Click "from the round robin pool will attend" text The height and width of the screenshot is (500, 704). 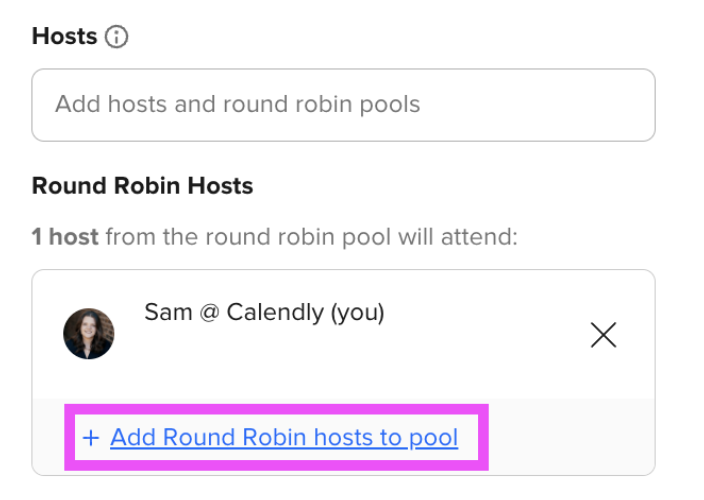[x=312, y=237]
